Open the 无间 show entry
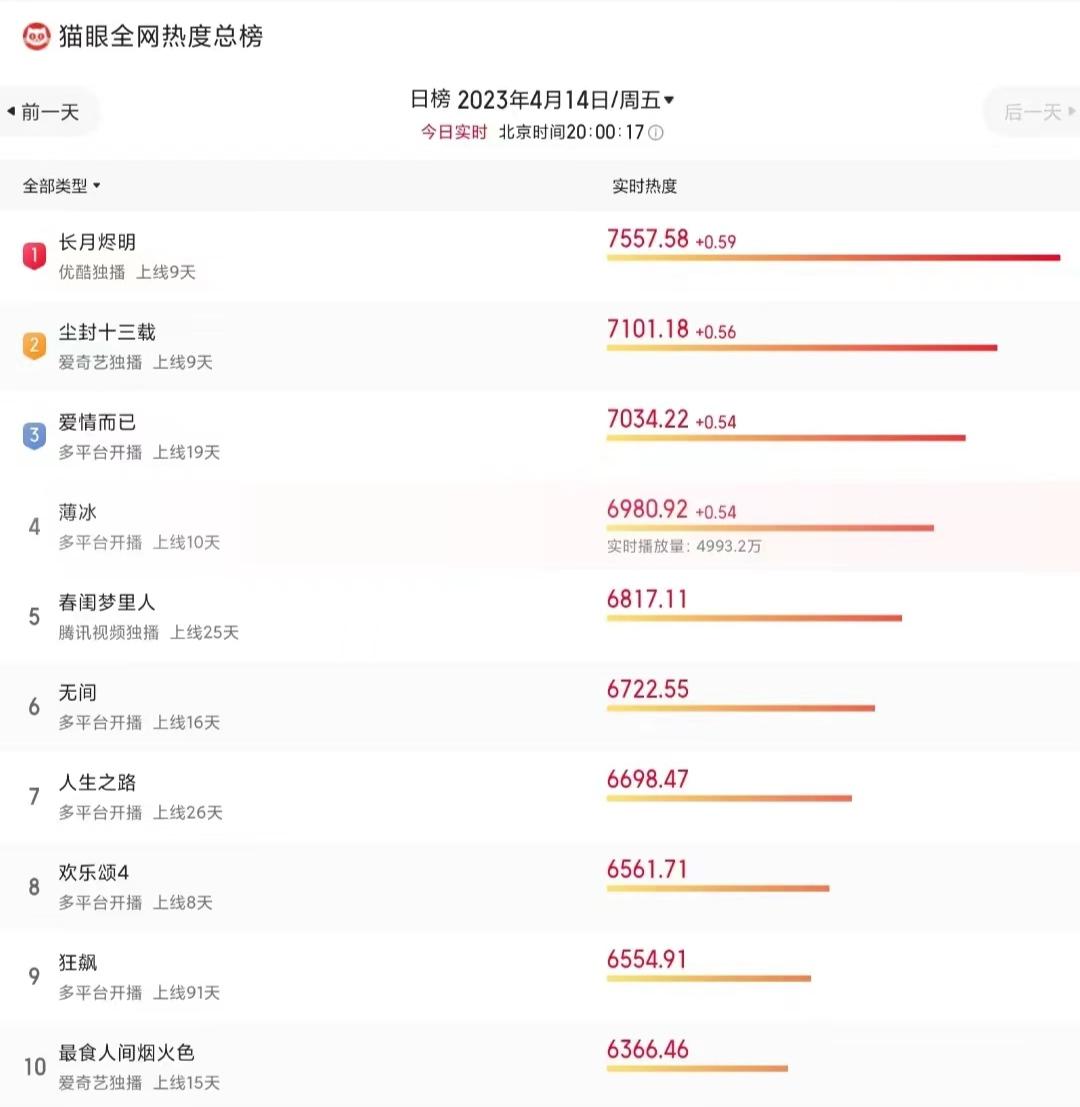Viewport: 1080px width, 1107px height. (x=540, y=706)
